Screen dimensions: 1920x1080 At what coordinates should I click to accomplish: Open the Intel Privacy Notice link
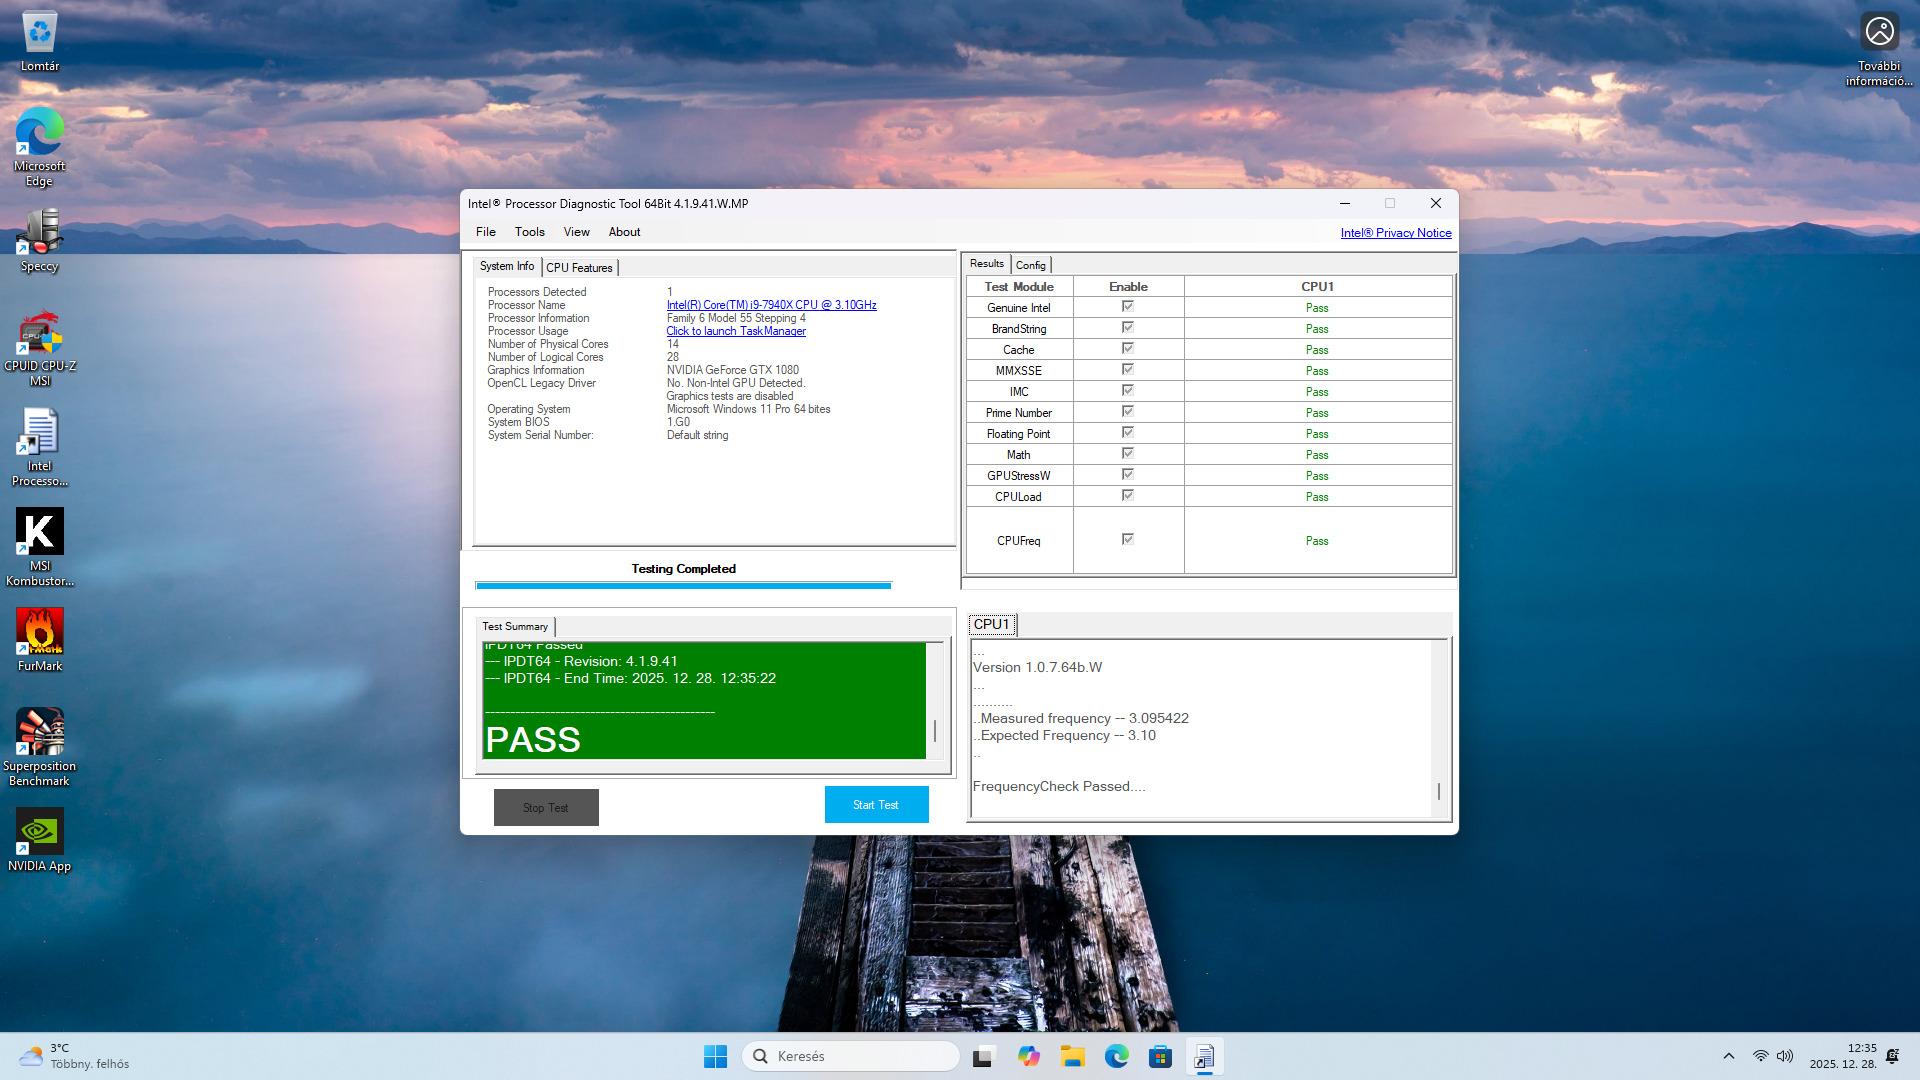(x=1396, y=232)
